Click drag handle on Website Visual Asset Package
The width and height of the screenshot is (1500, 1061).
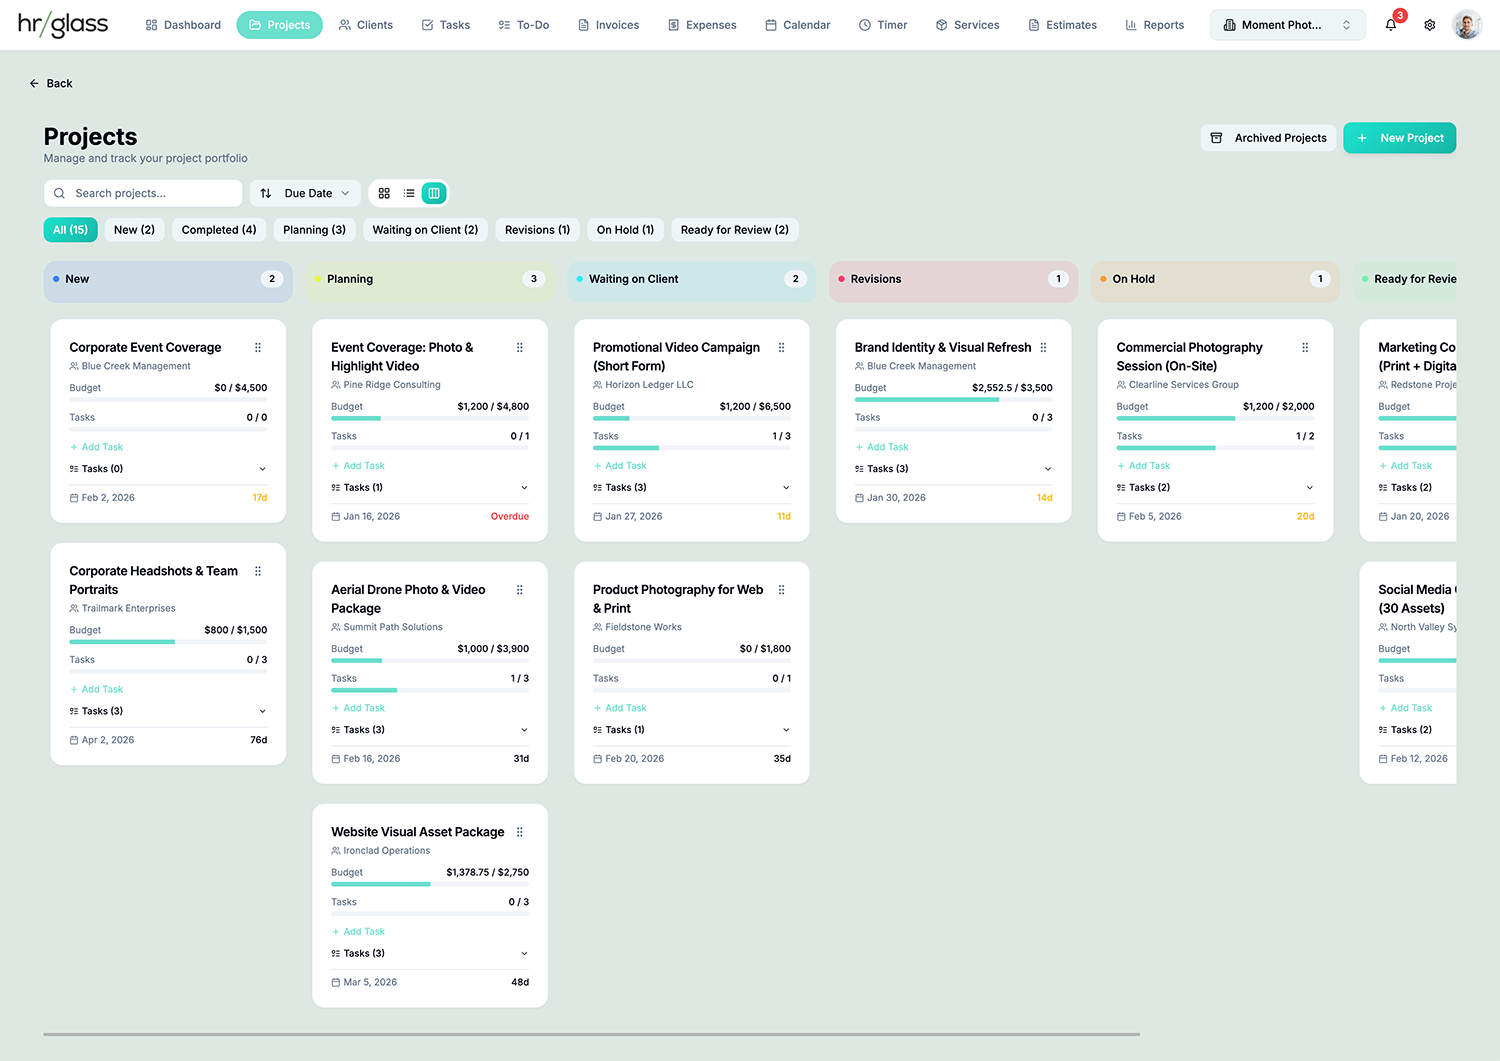[520, 832]
